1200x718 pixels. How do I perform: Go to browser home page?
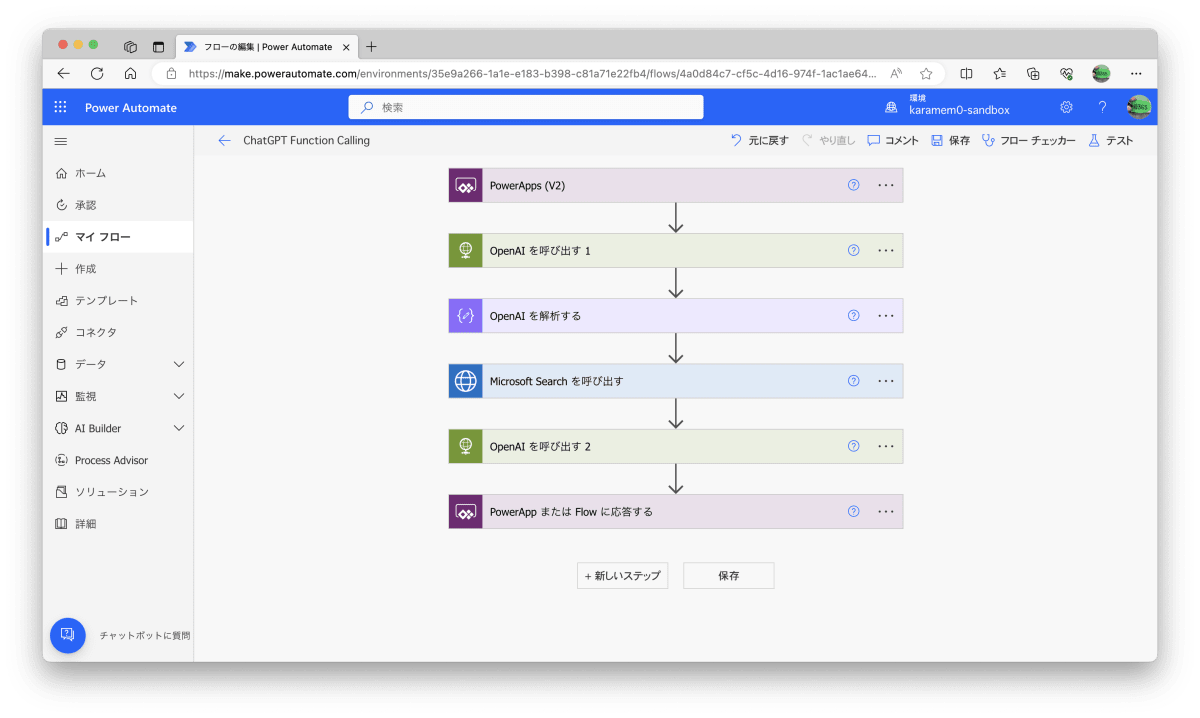(x=130, y=73)
